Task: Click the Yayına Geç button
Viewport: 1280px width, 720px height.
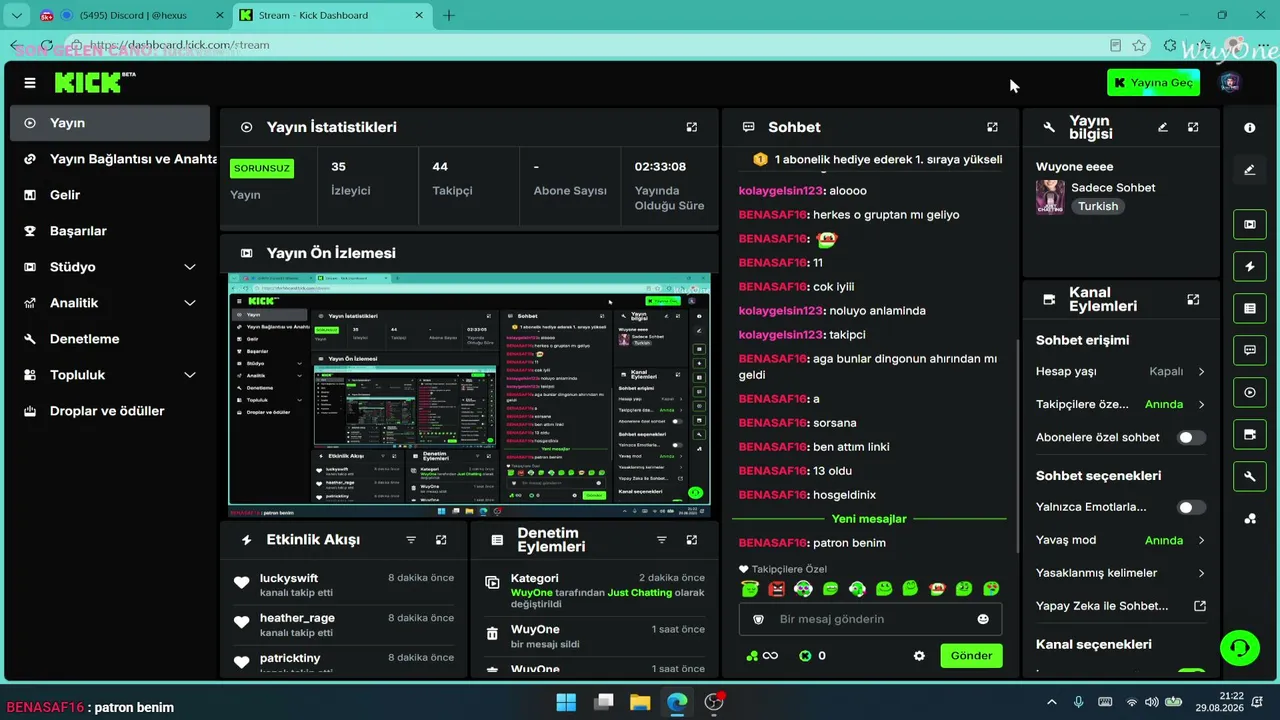Action: pos(1153,82)
